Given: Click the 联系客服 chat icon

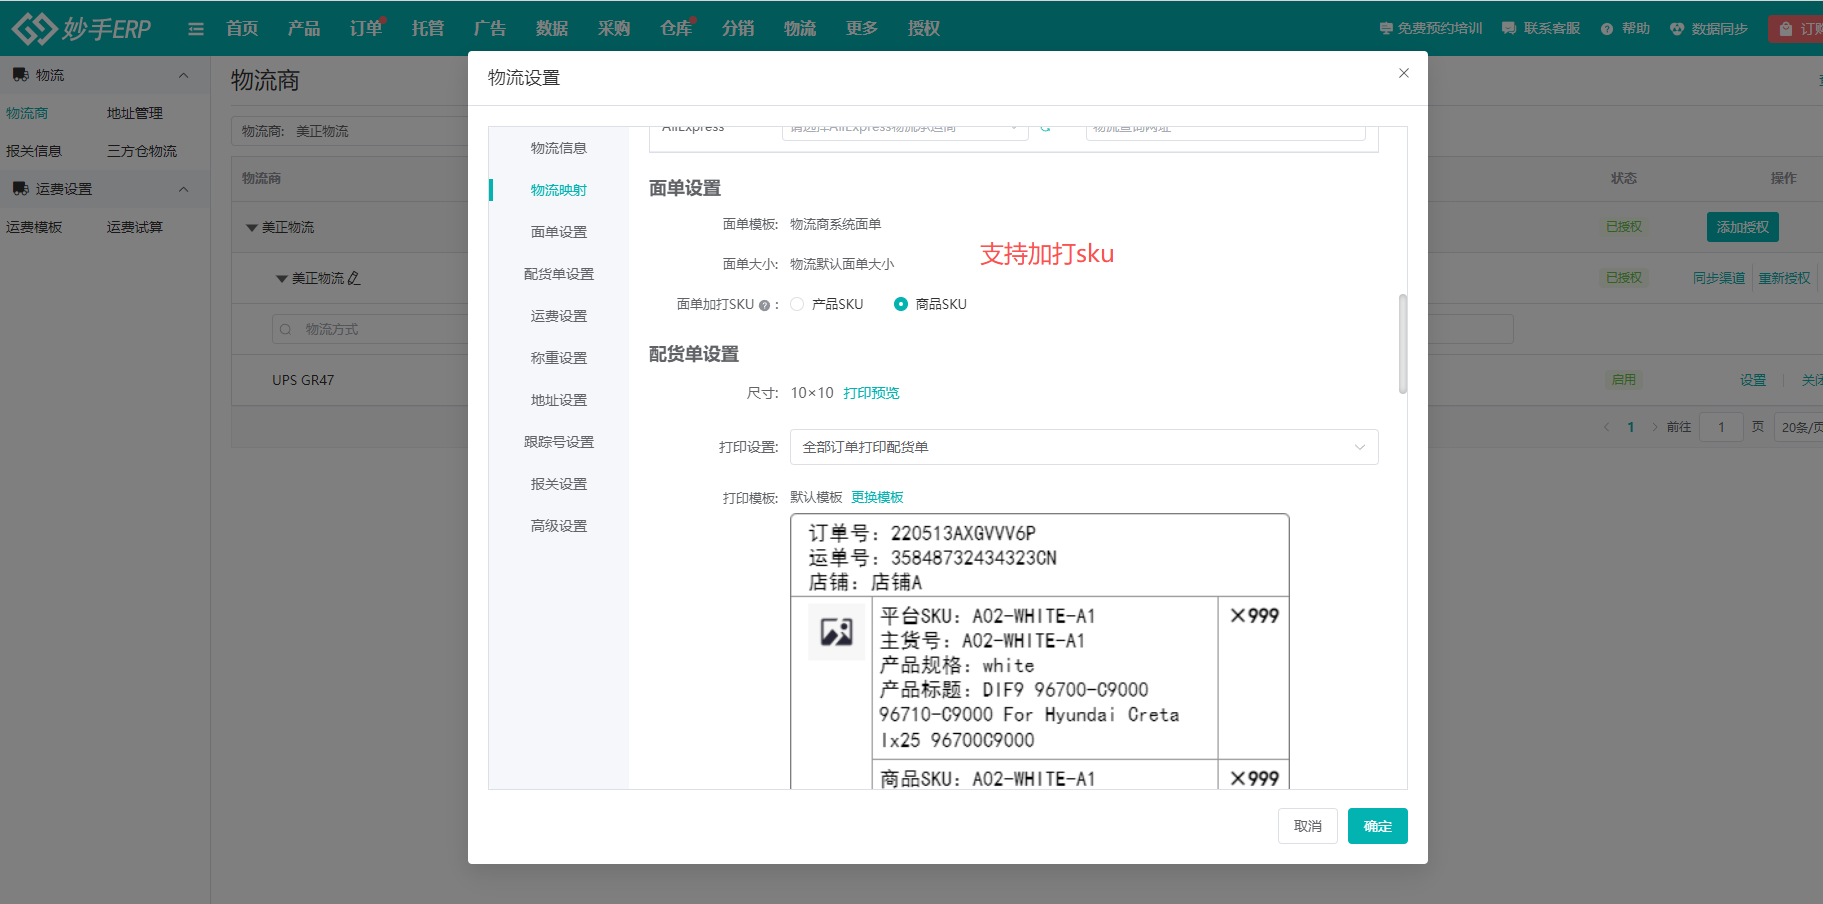Looking at the screenshot, I should point(1509,28).
